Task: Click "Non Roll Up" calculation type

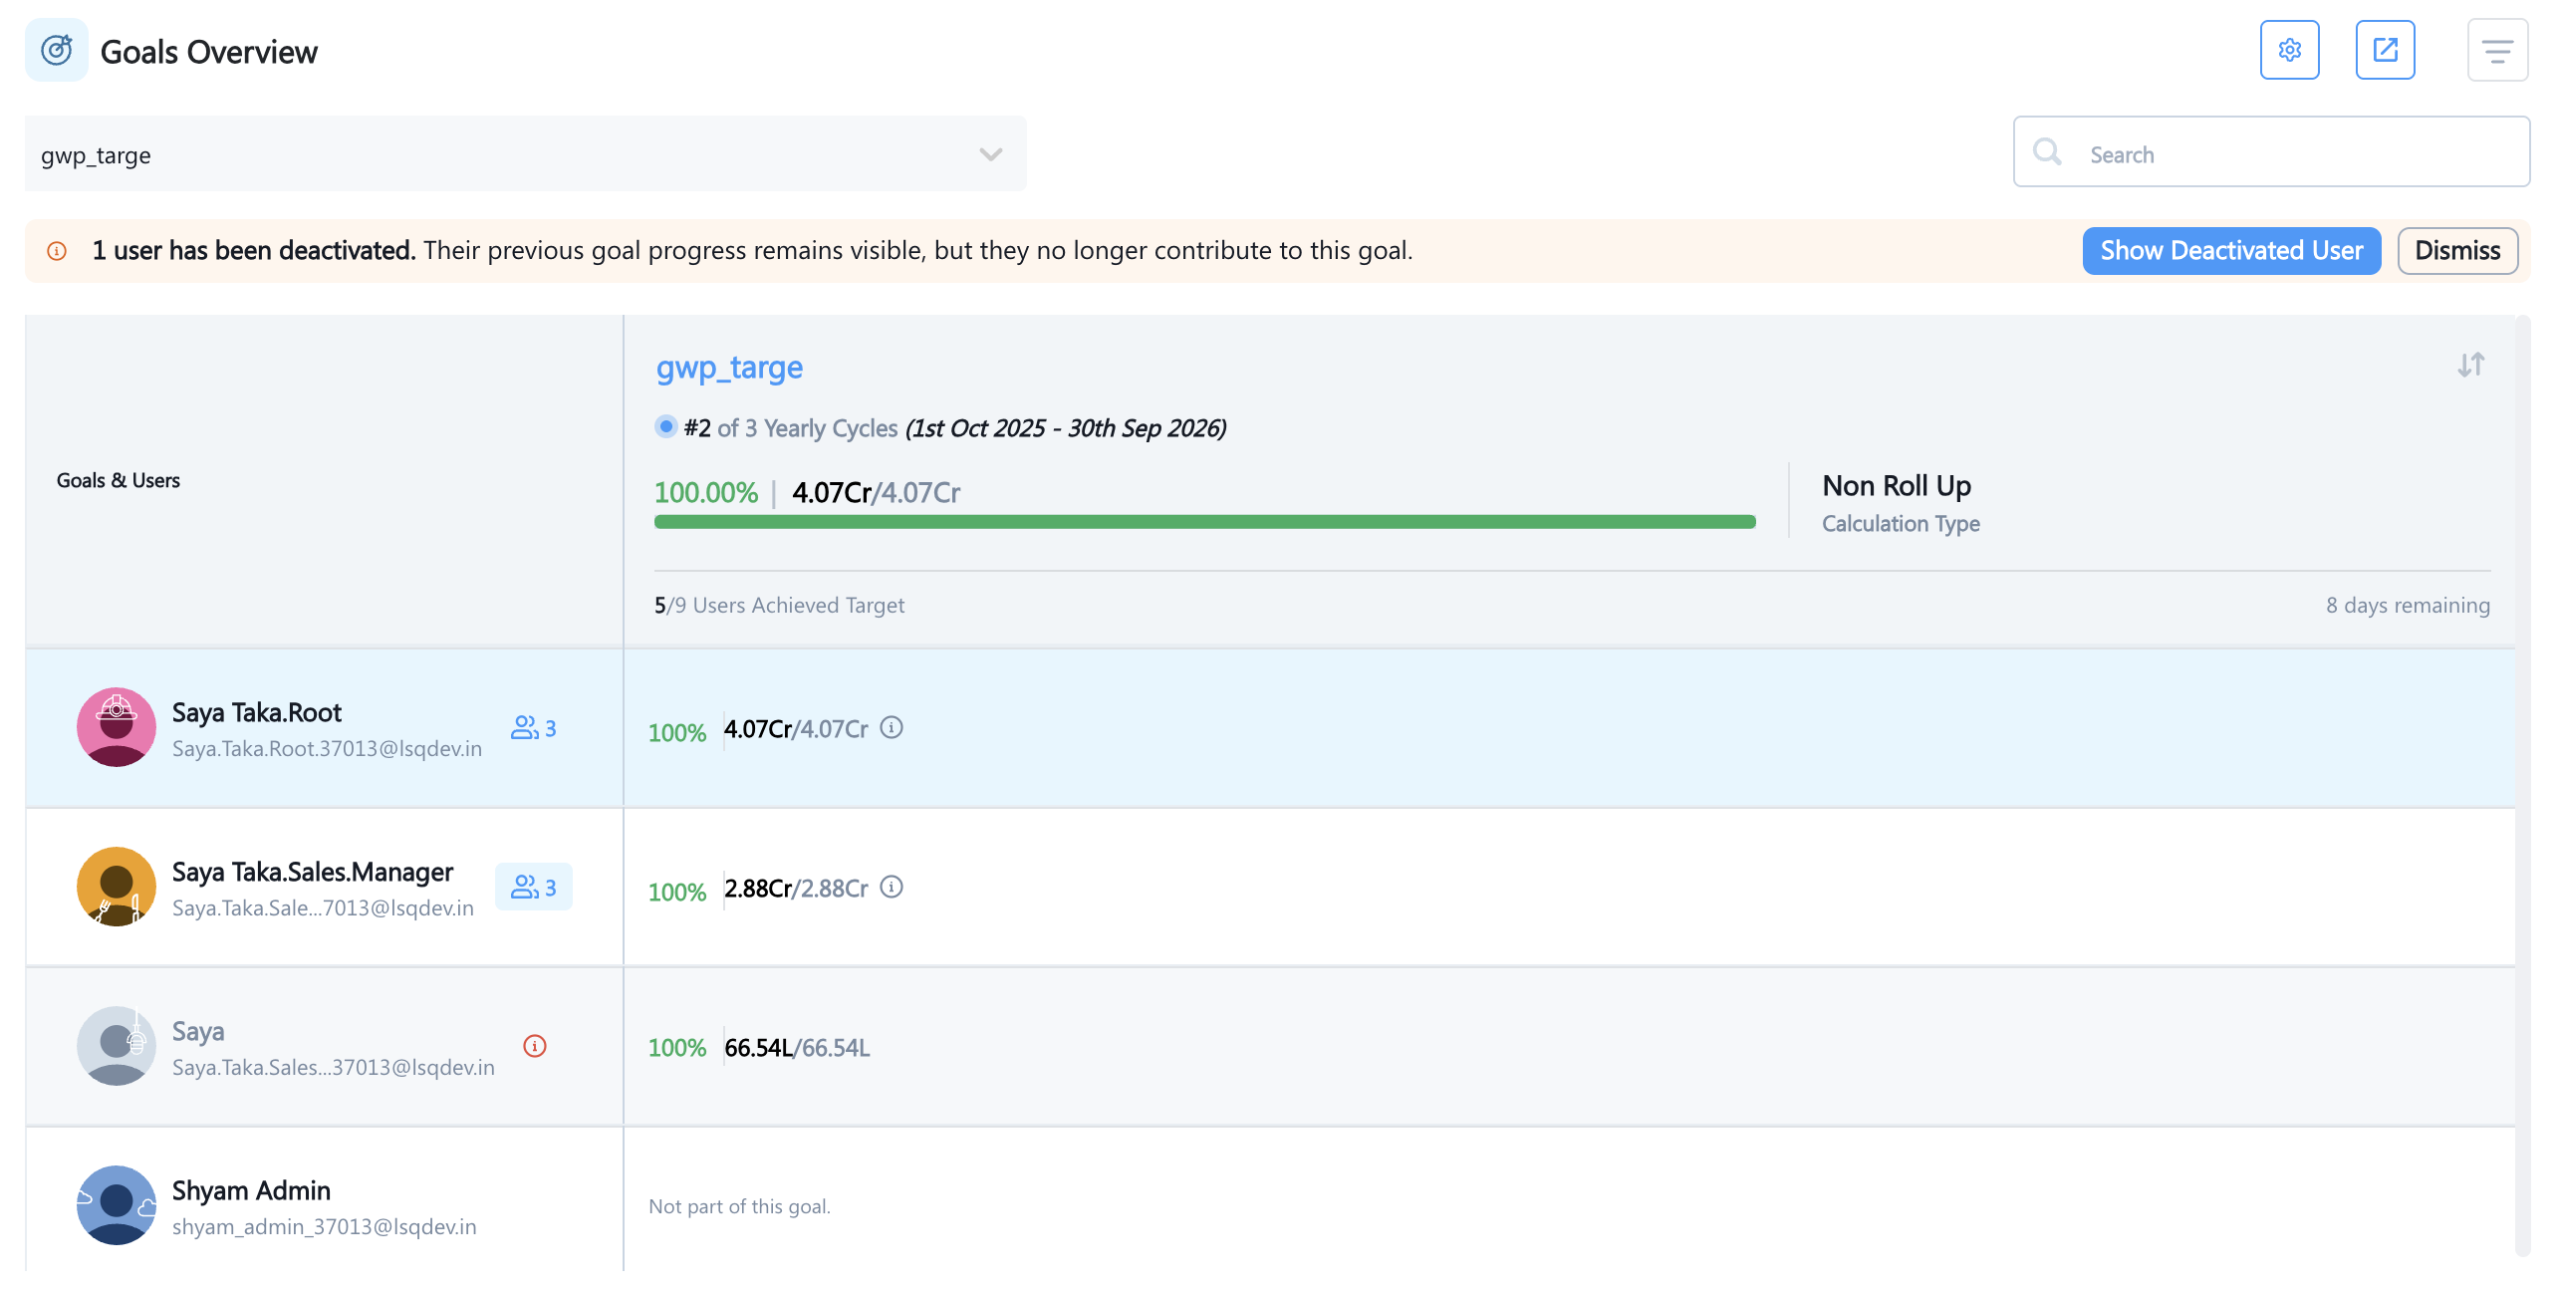Action: [1896, 486]
